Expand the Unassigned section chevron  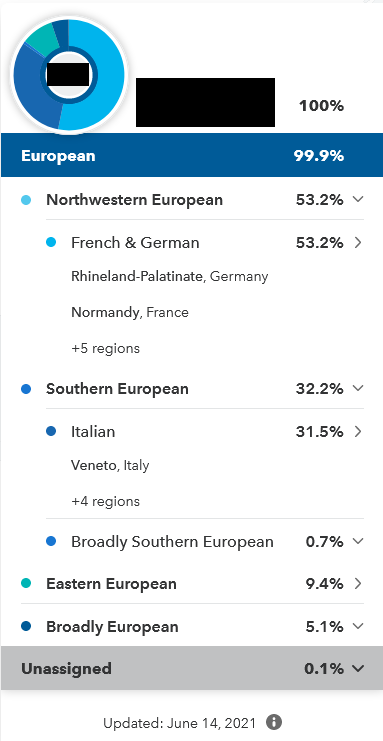[x=358, y=669]
